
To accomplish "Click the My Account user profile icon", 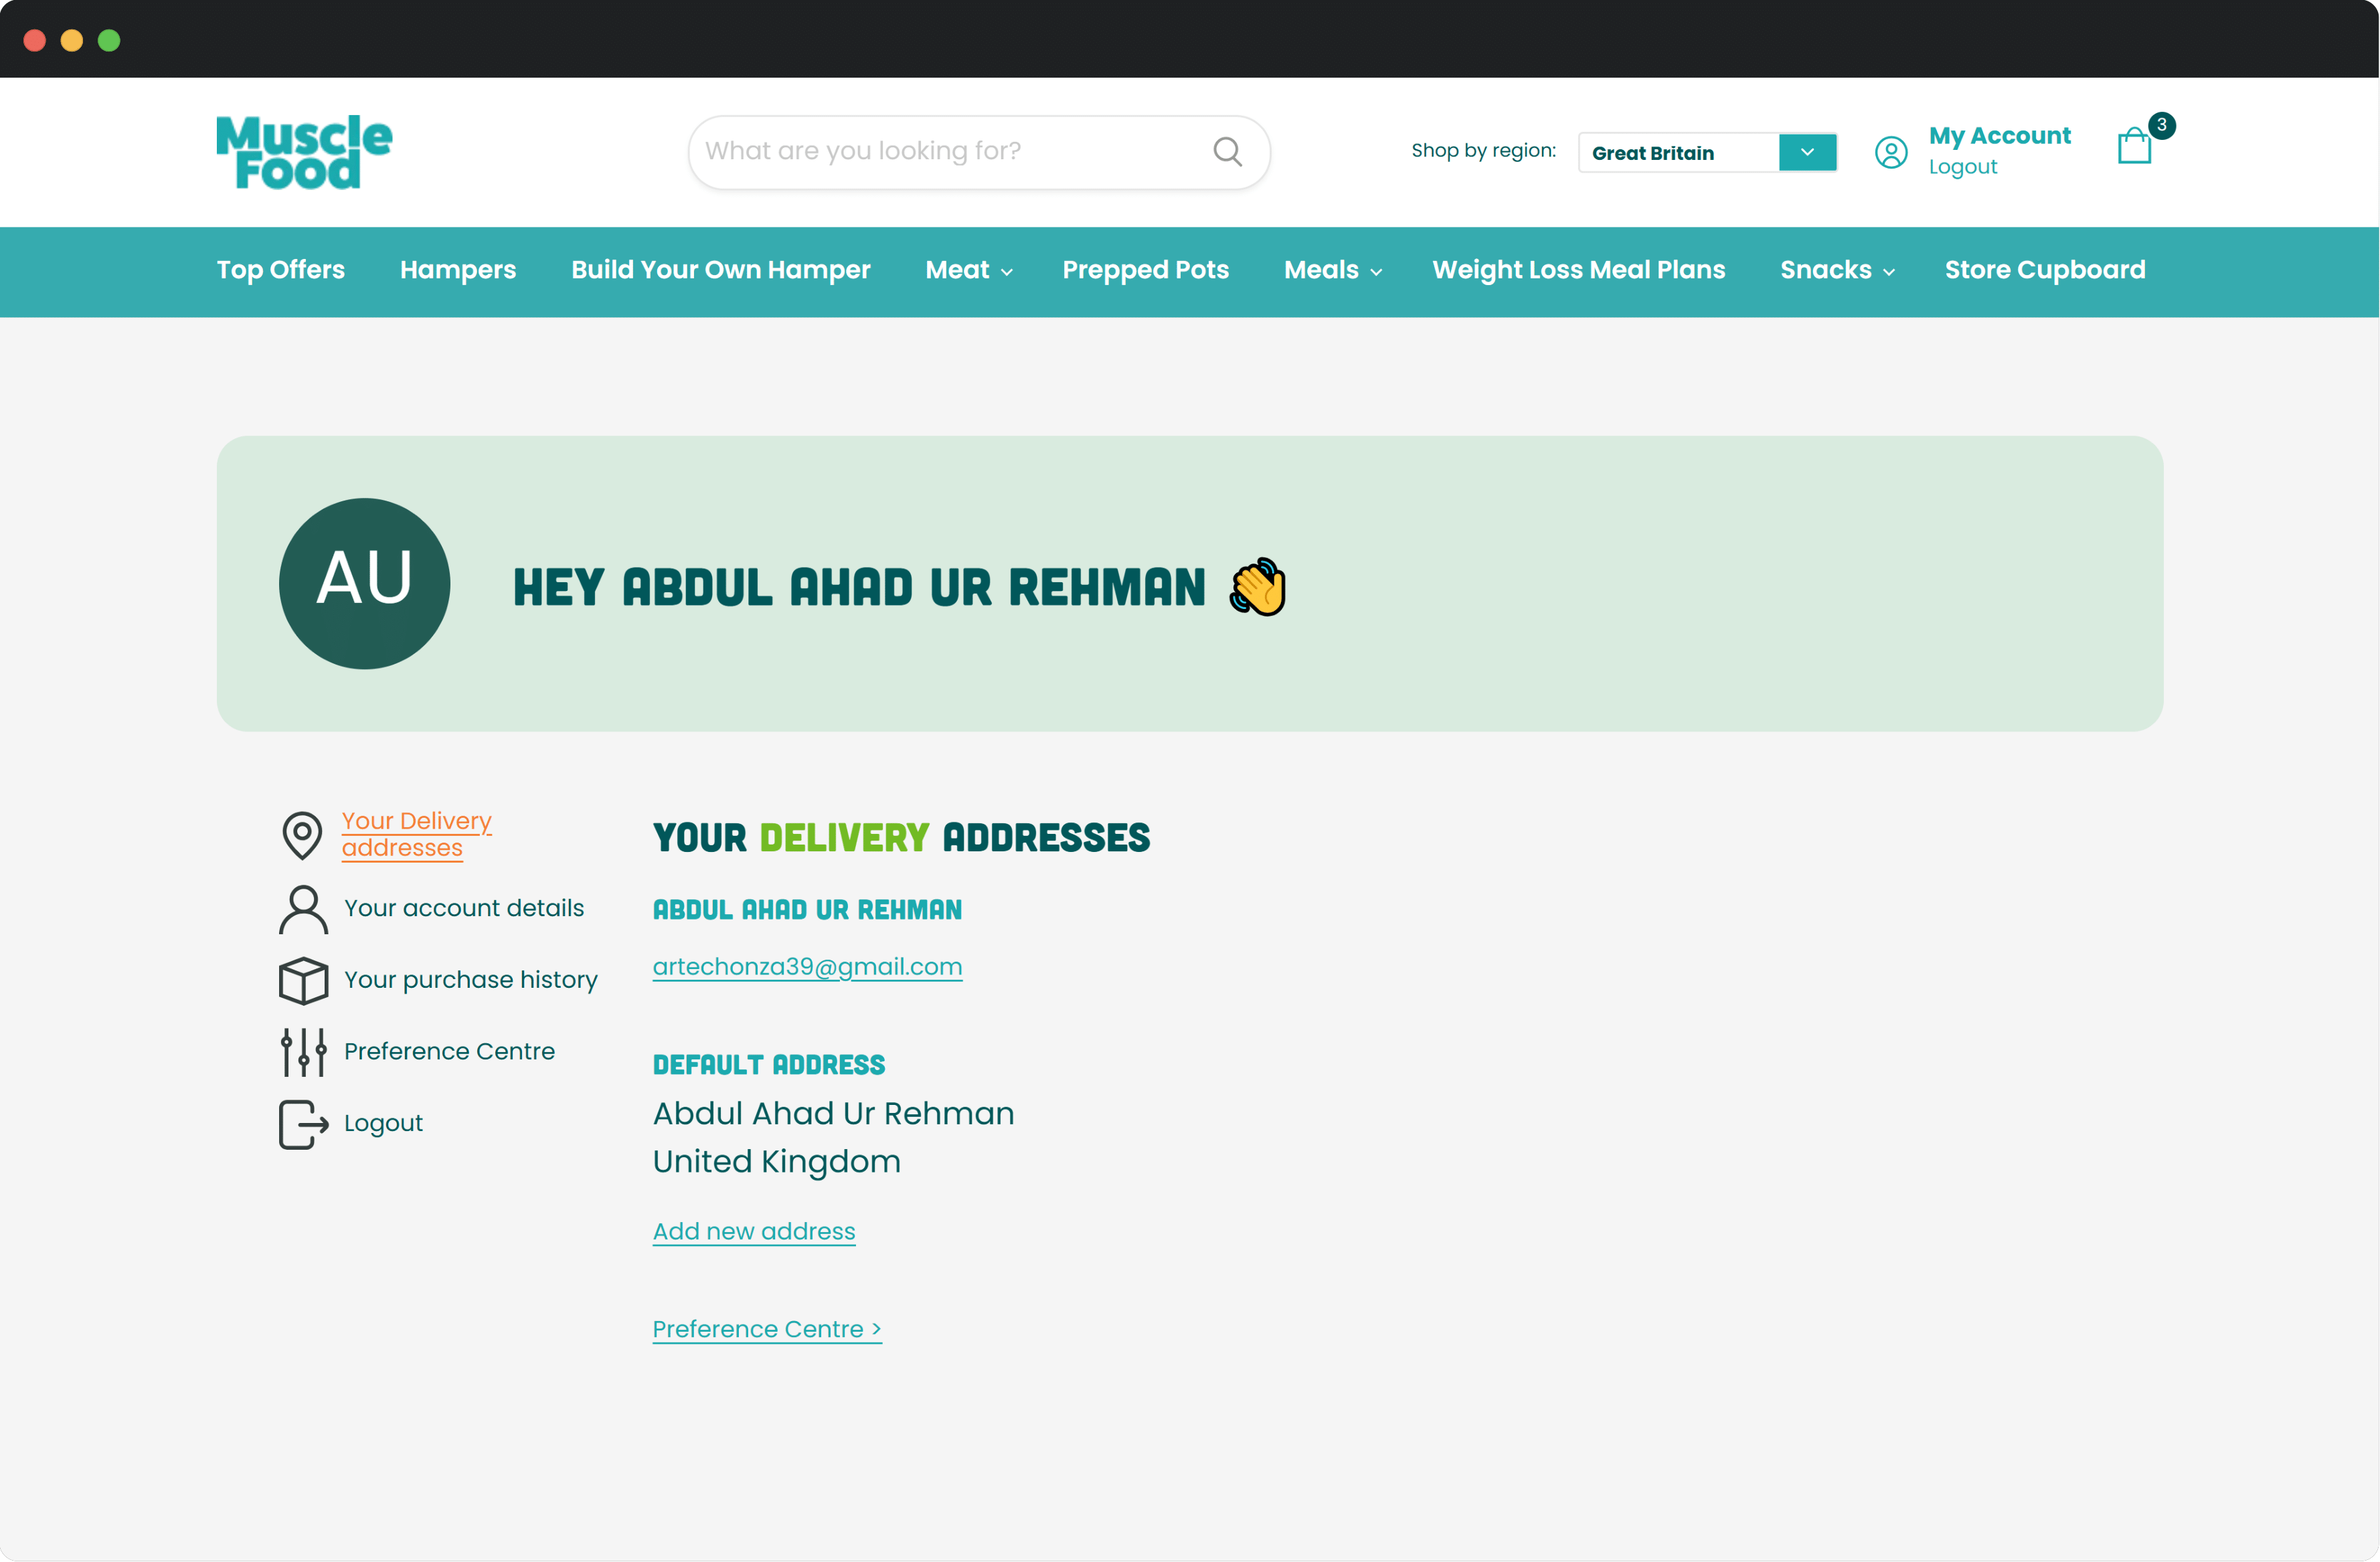I will [1892, 152].
